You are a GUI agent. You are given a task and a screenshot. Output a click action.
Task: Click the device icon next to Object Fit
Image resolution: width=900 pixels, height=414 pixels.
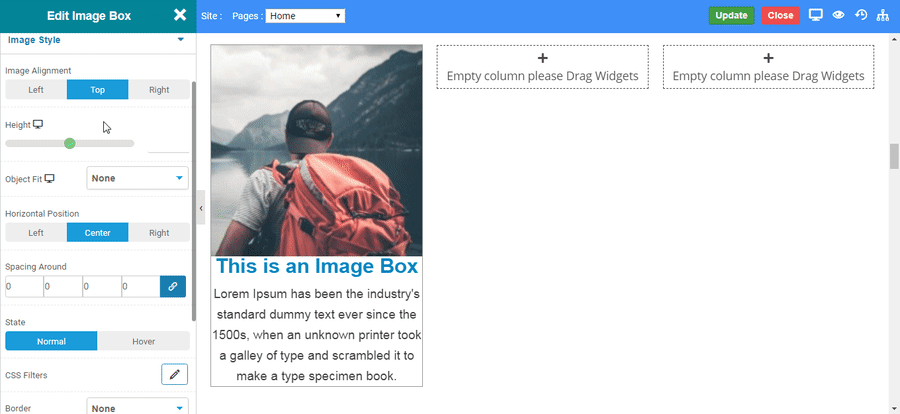49,179
